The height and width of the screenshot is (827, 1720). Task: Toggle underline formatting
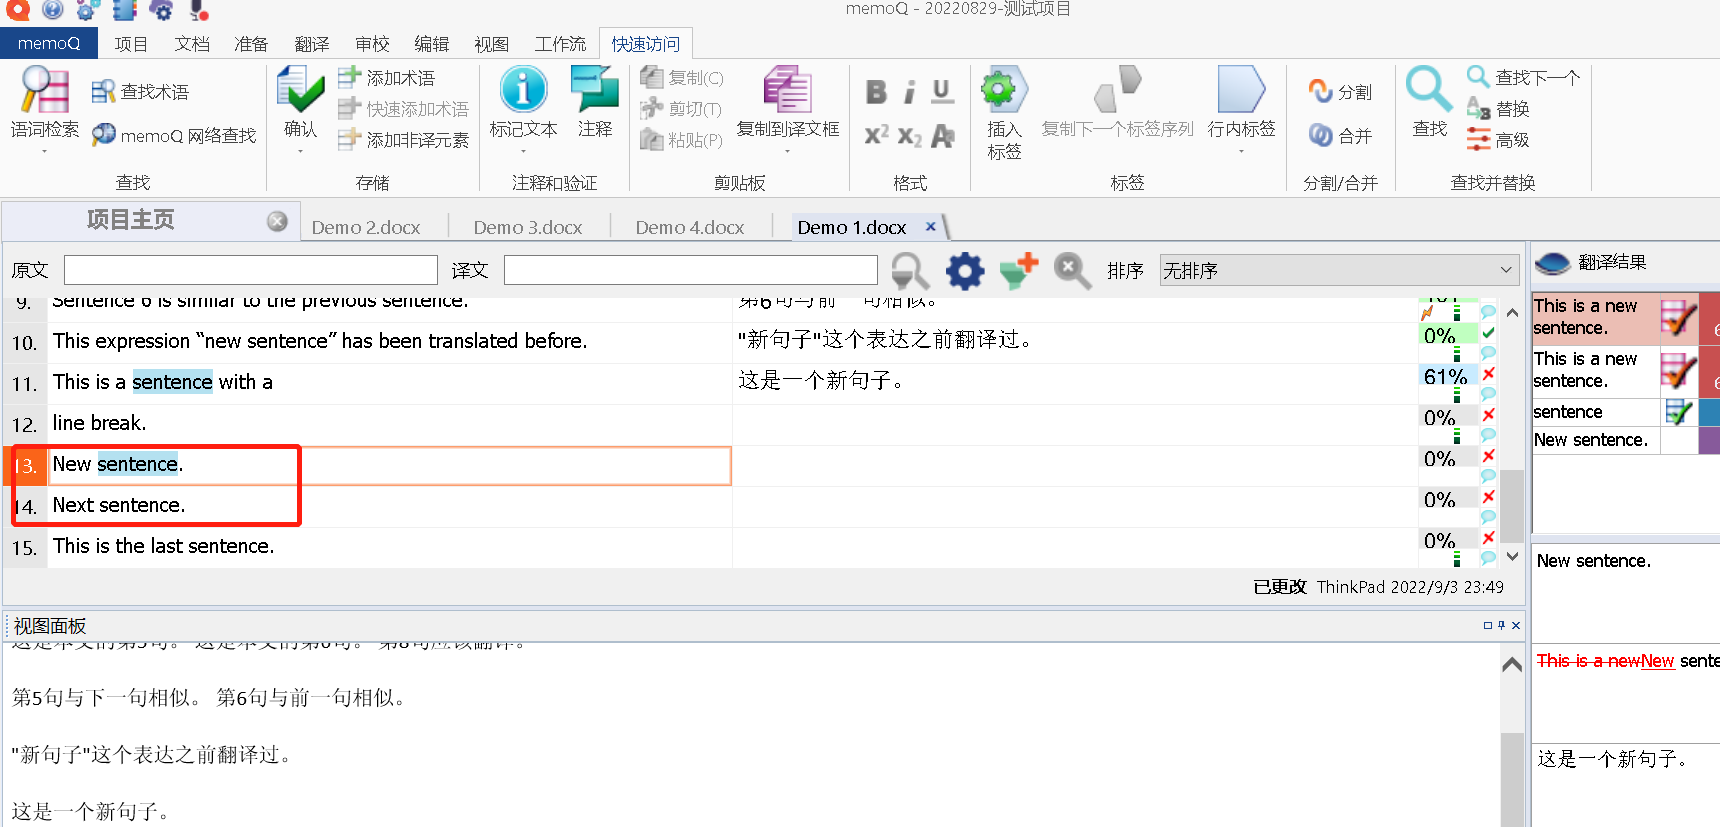(942, 92)
